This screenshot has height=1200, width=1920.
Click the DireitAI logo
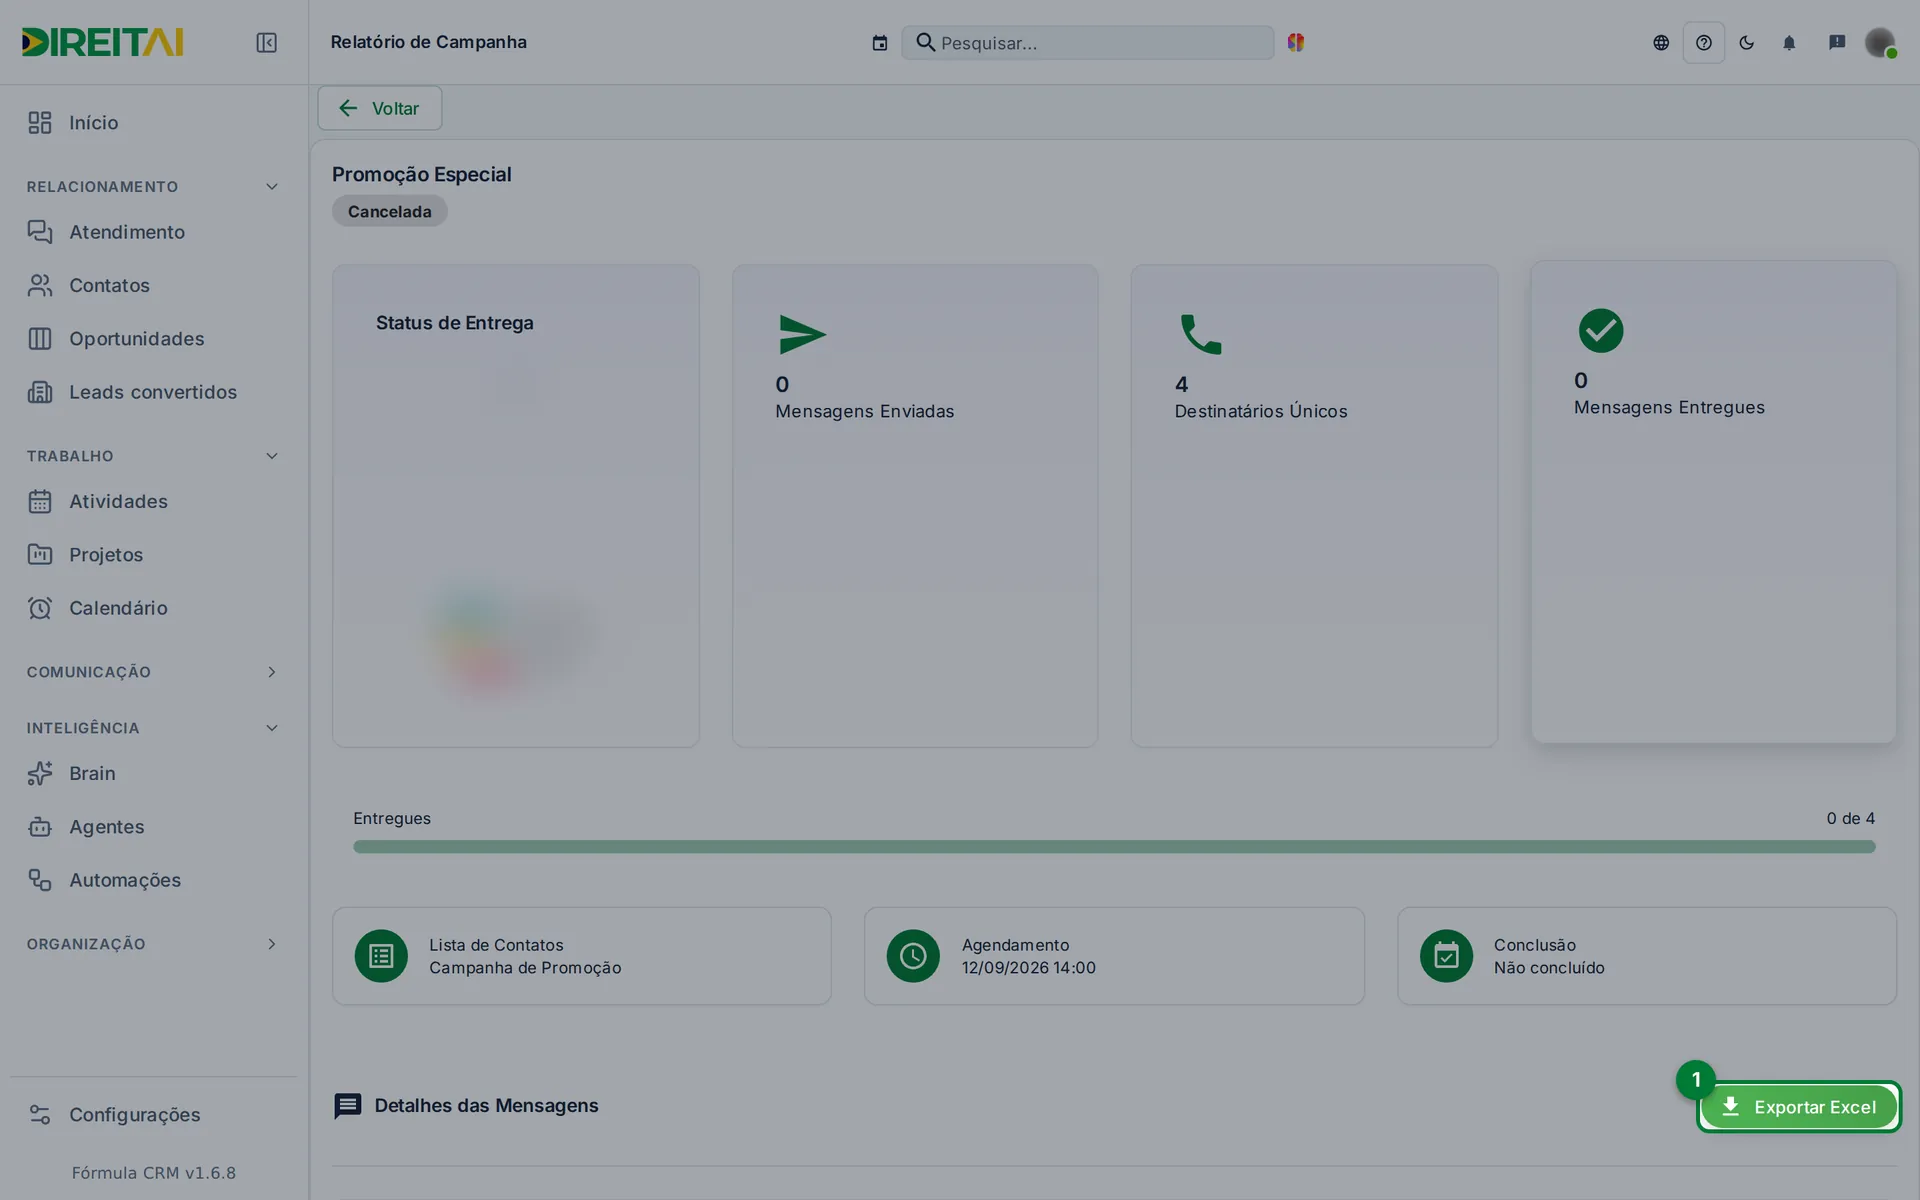tap(102, 42)
